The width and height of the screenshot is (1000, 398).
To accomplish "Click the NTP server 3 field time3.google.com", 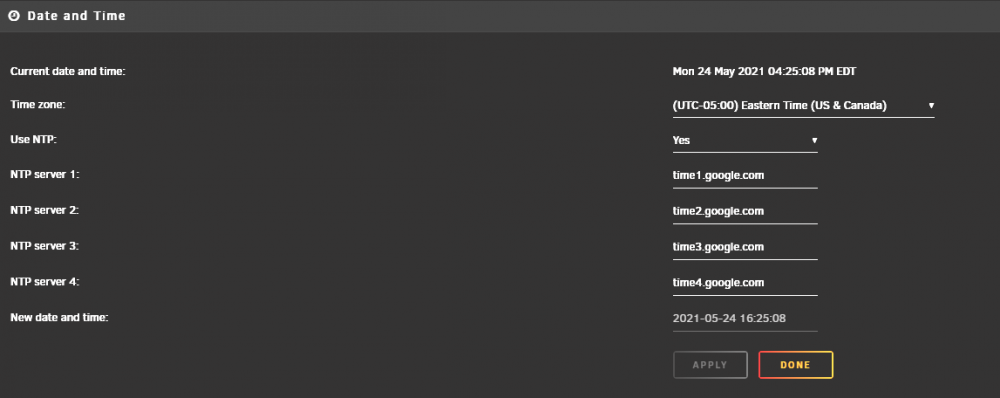I will click(x=745, y=247).
